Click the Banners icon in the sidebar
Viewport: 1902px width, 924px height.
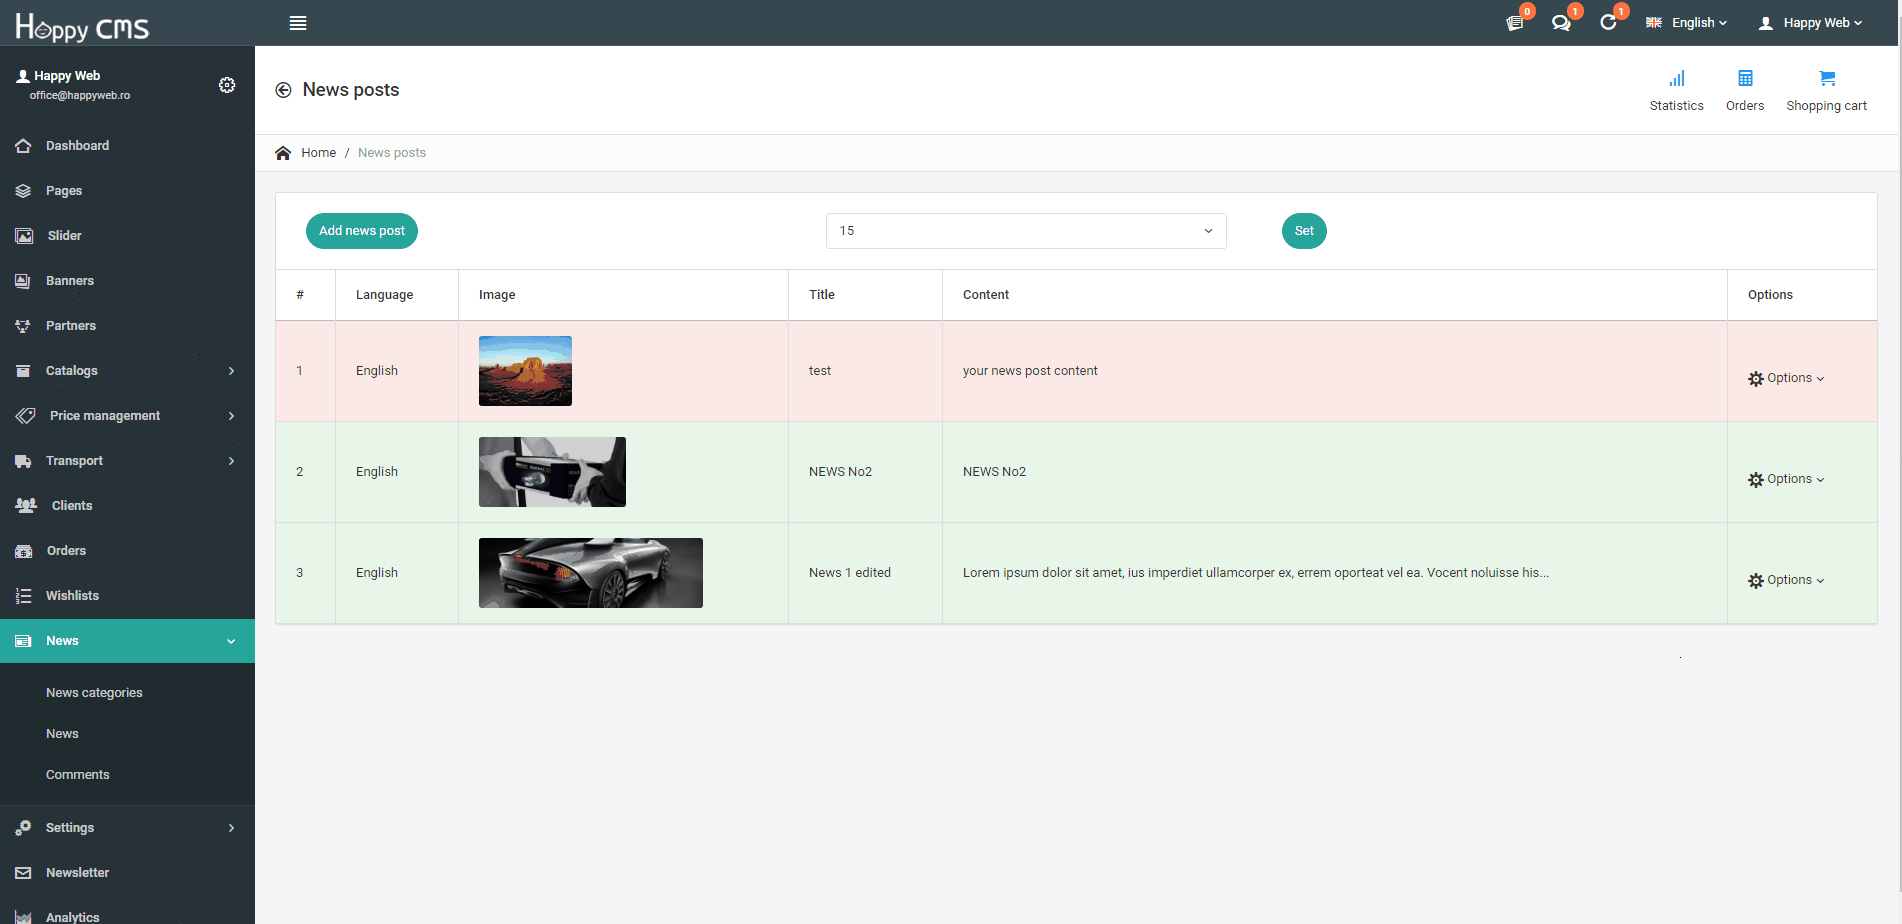[23, 281]
